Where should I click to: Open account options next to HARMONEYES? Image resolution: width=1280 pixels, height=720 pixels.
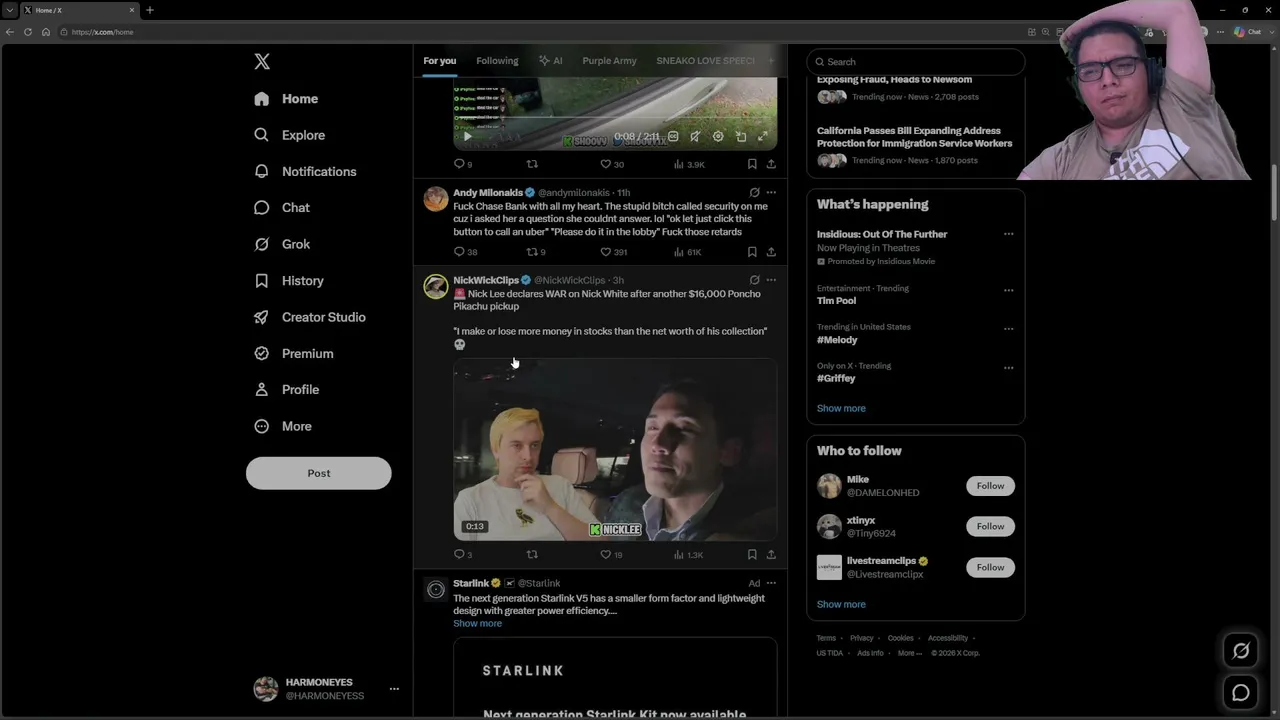[394, 689]
